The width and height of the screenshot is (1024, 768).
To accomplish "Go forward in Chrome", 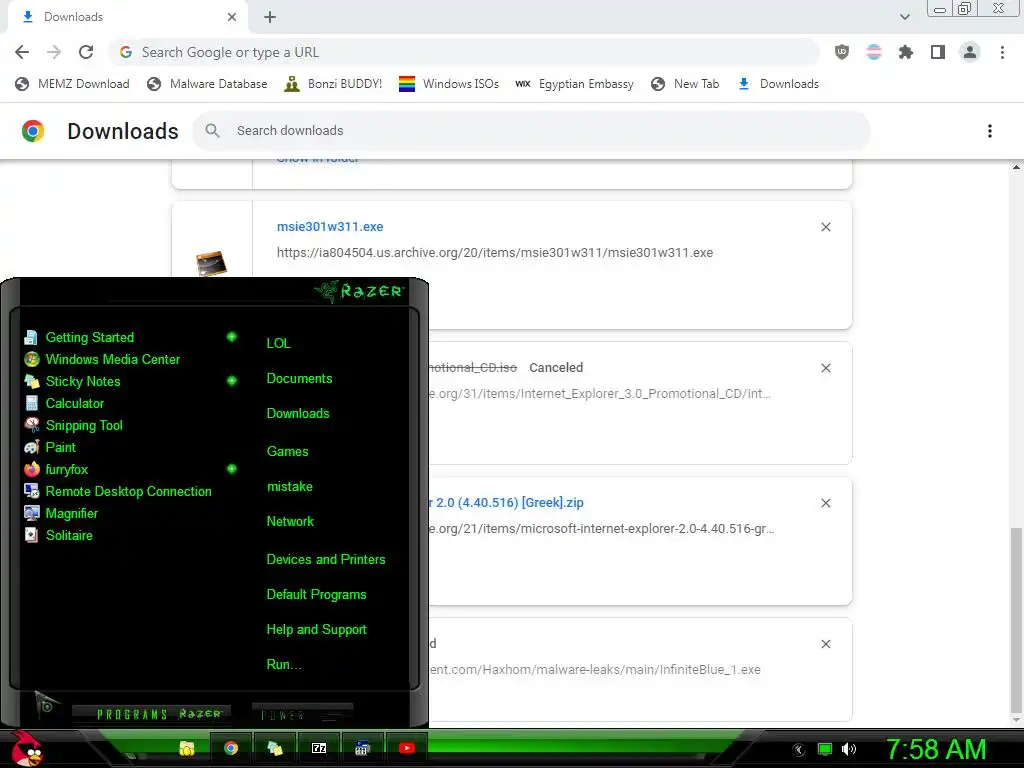I will coord(54,52).
